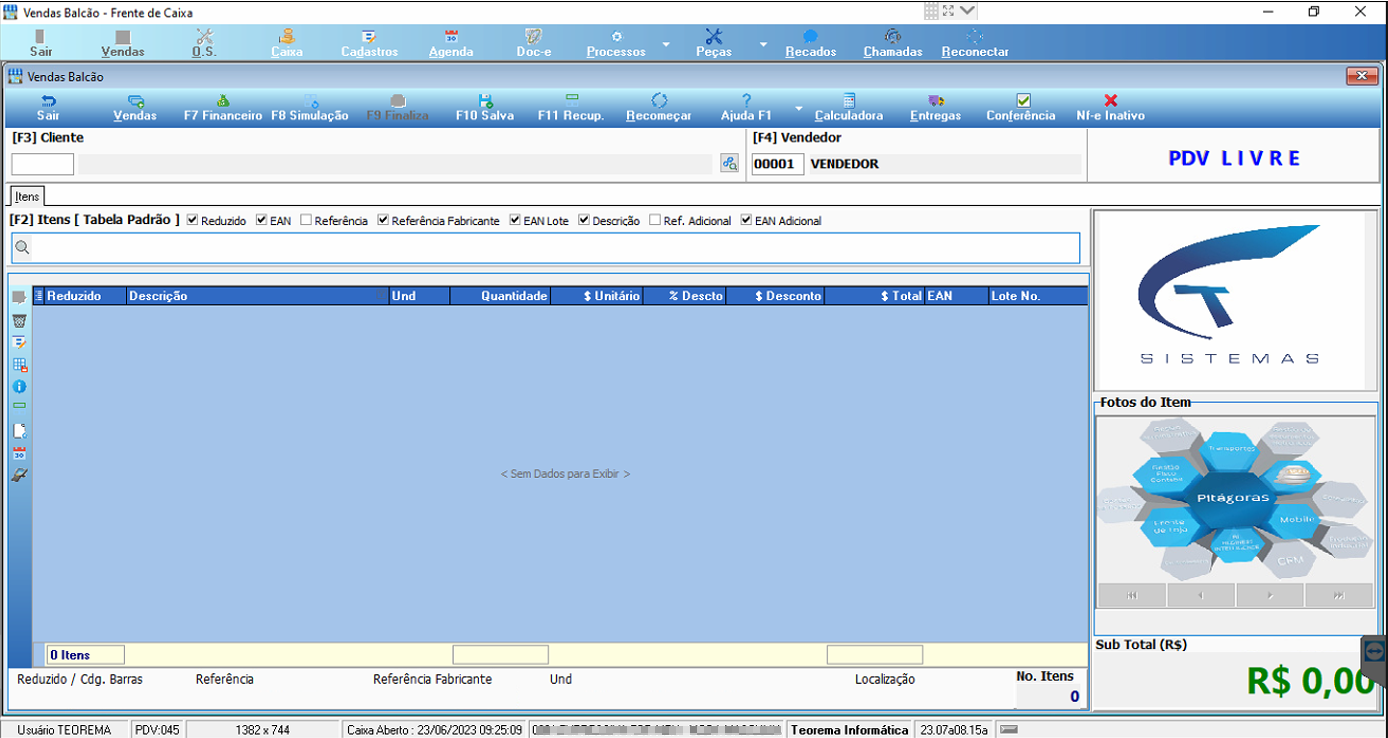
Task: Open Recados messages
Action: coord(811,43)
